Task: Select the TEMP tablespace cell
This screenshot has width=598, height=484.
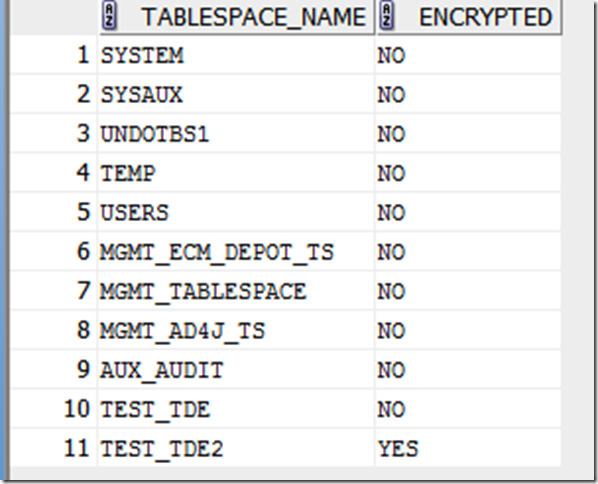Action: tap(236, 173)
